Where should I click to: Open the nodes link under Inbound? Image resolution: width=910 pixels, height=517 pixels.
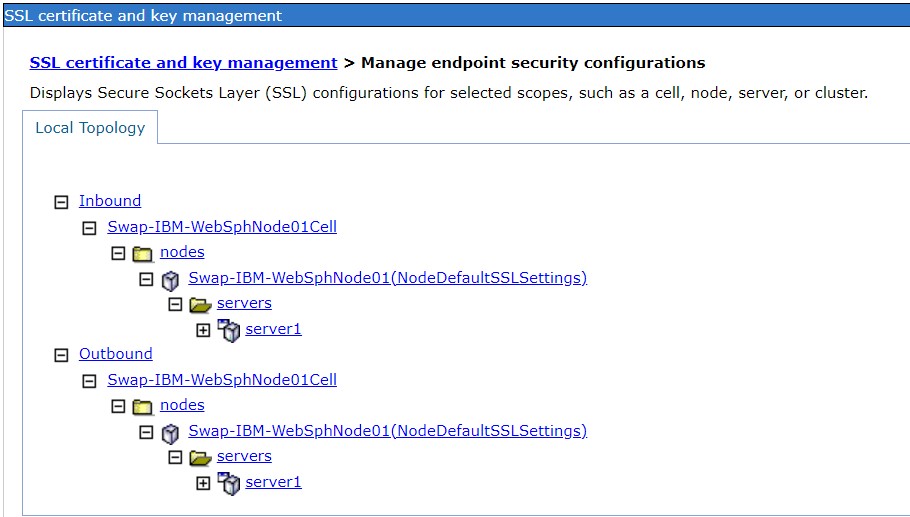point(182,252)
